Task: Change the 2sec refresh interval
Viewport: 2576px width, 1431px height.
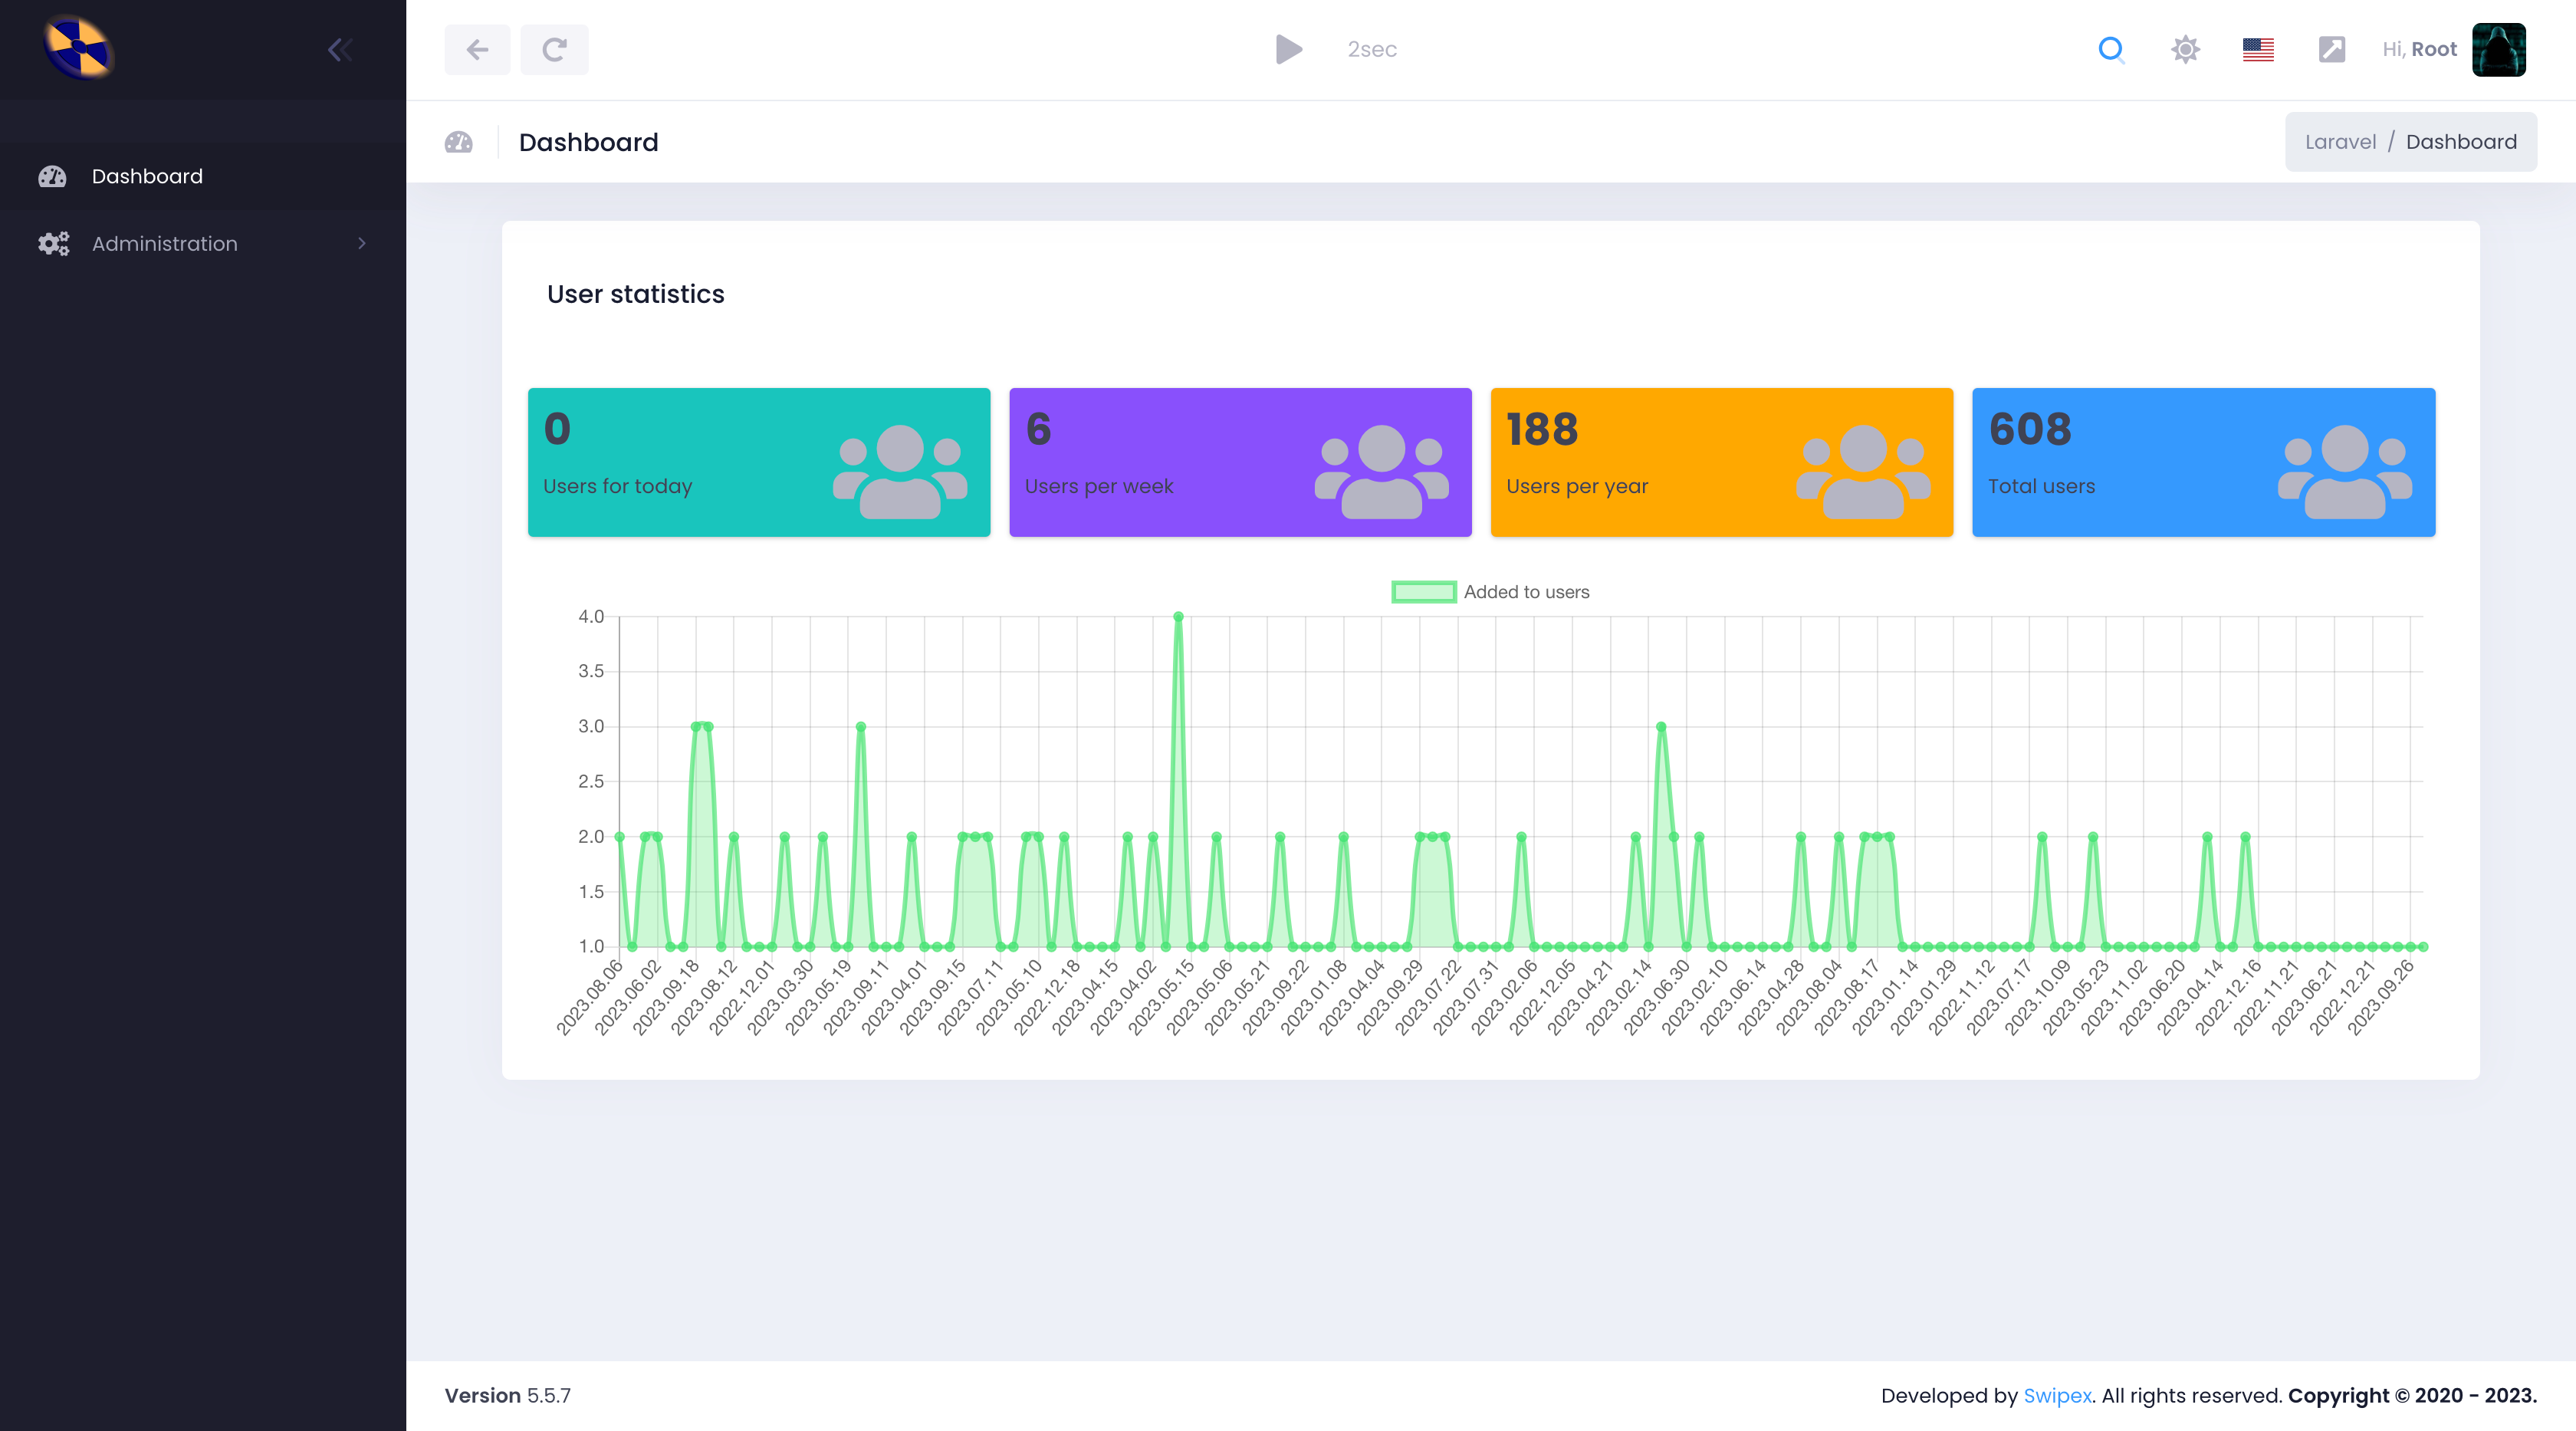Action: coord(1371,49)
